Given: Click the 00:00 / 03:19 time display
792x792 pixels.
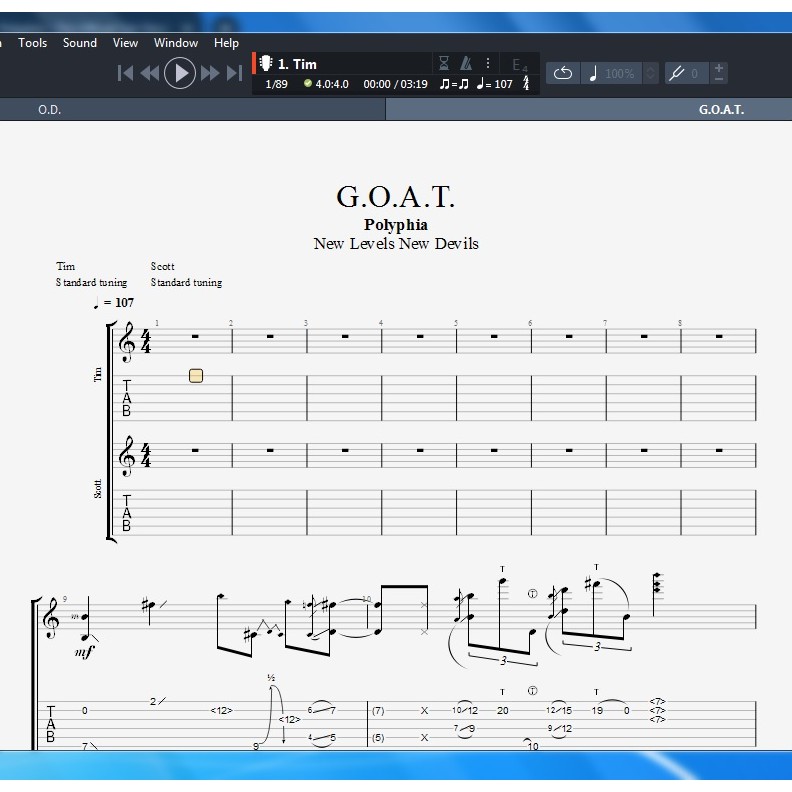Looking at the screenshot, I should (x=395, y=84).
